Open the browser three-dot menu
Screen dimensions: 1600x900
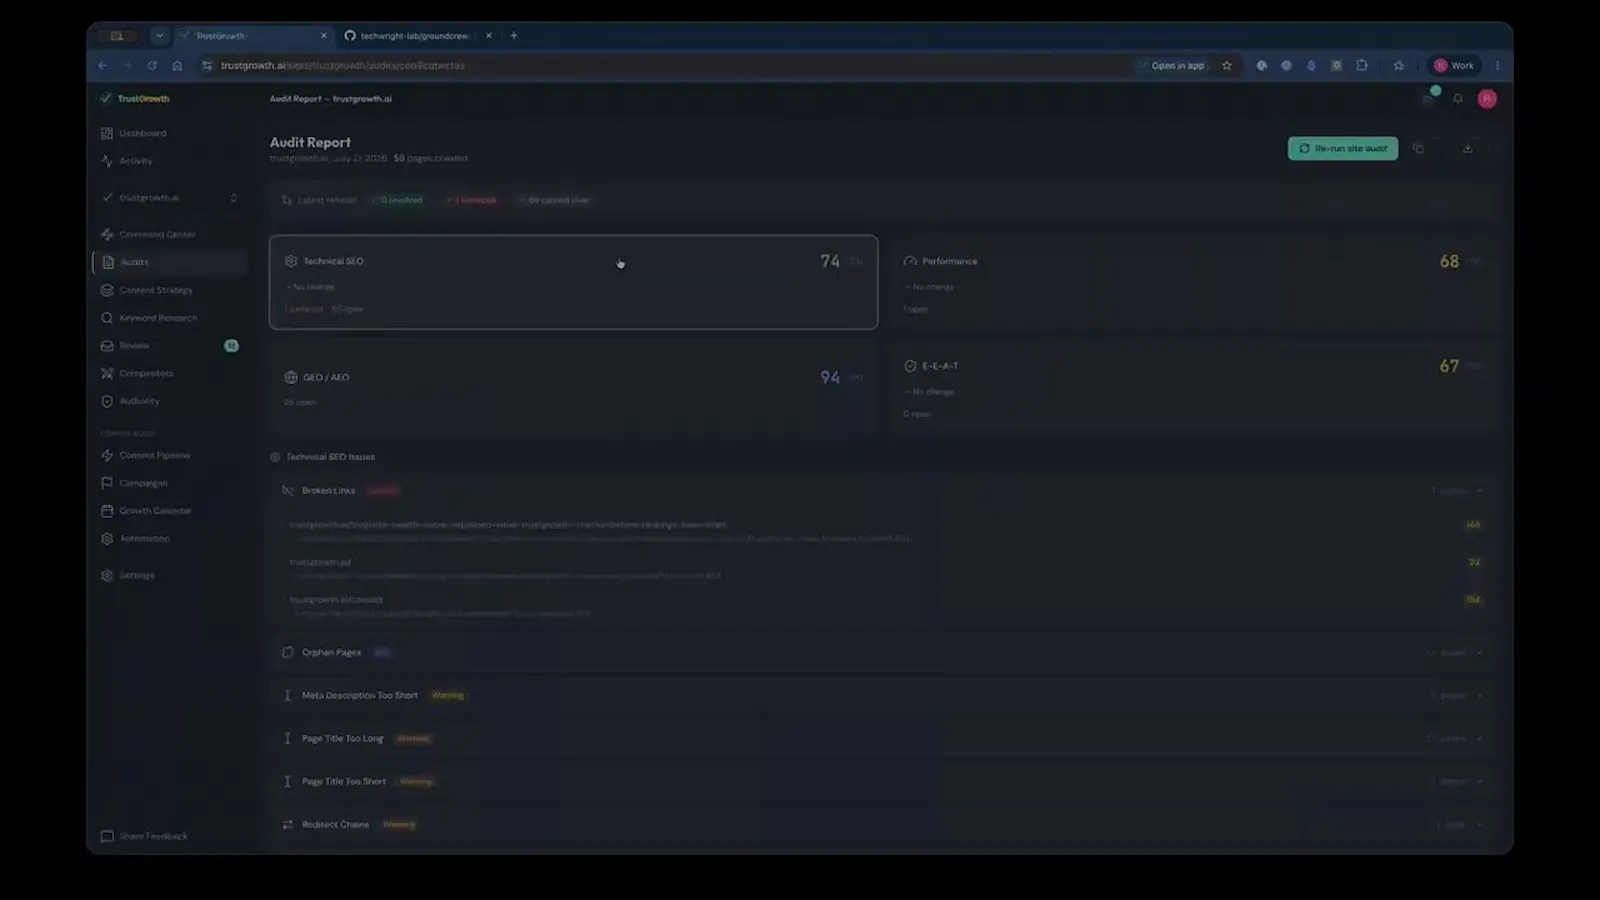(x=1497, y=66)
